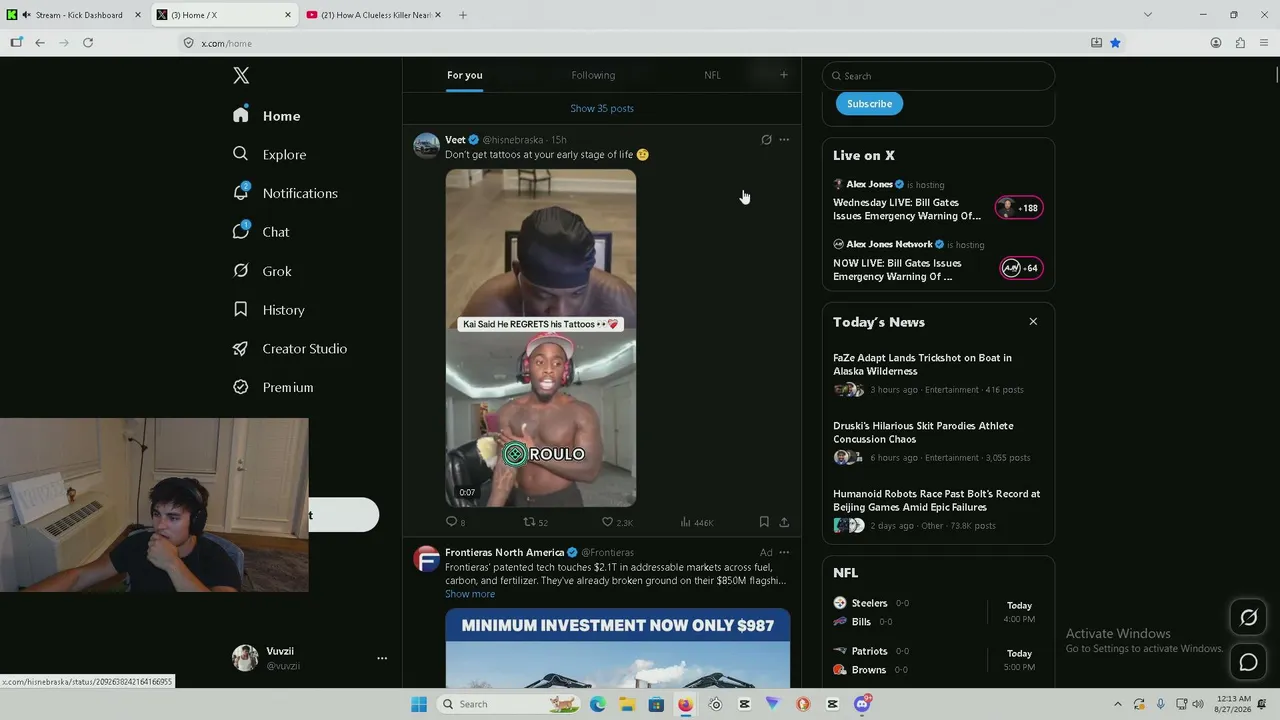Open Microsoft Edge from the taskbar
Image resolution: width=1280 pixels, height=720 pixels.
(x=598, y=704)
